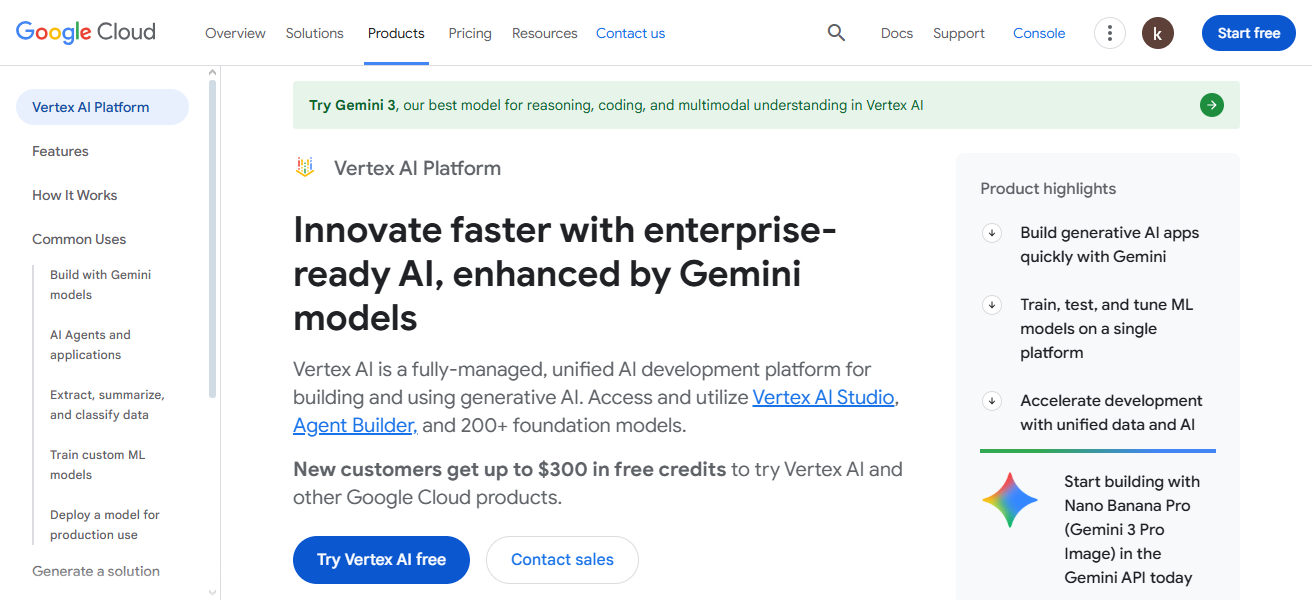
Task: Open the three-dot overflow menu
Action: click(1109, 32)
